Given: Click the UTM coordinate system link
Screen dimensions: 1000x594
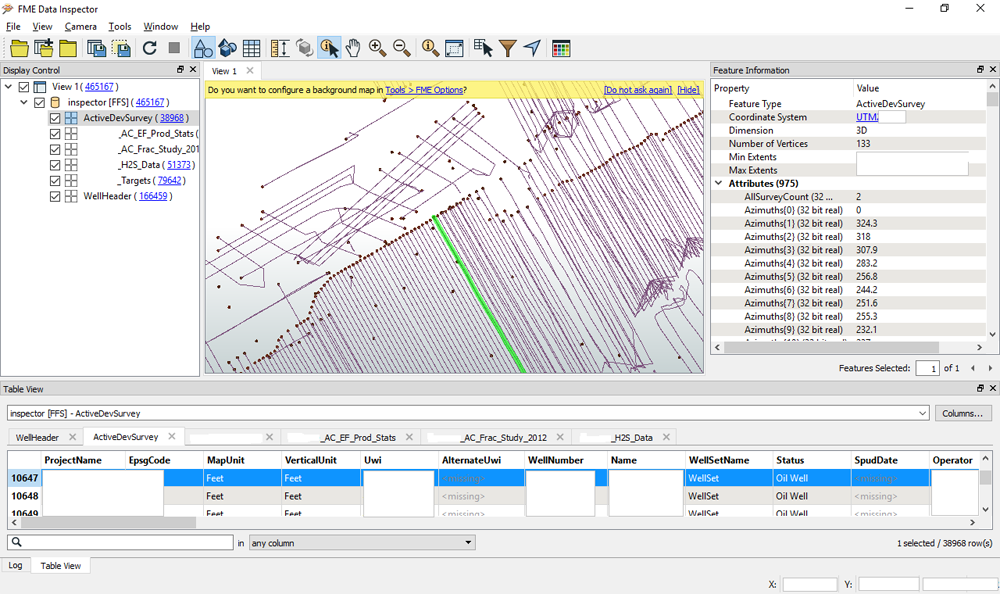Looking at the screenshot, I should (x=867, y=117).
